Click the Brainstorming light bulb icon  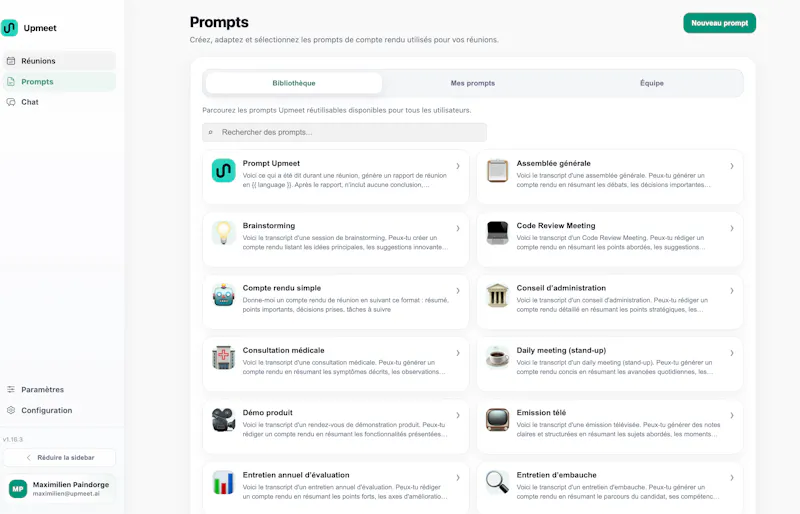pyautogui.click(x=223, y=233)
